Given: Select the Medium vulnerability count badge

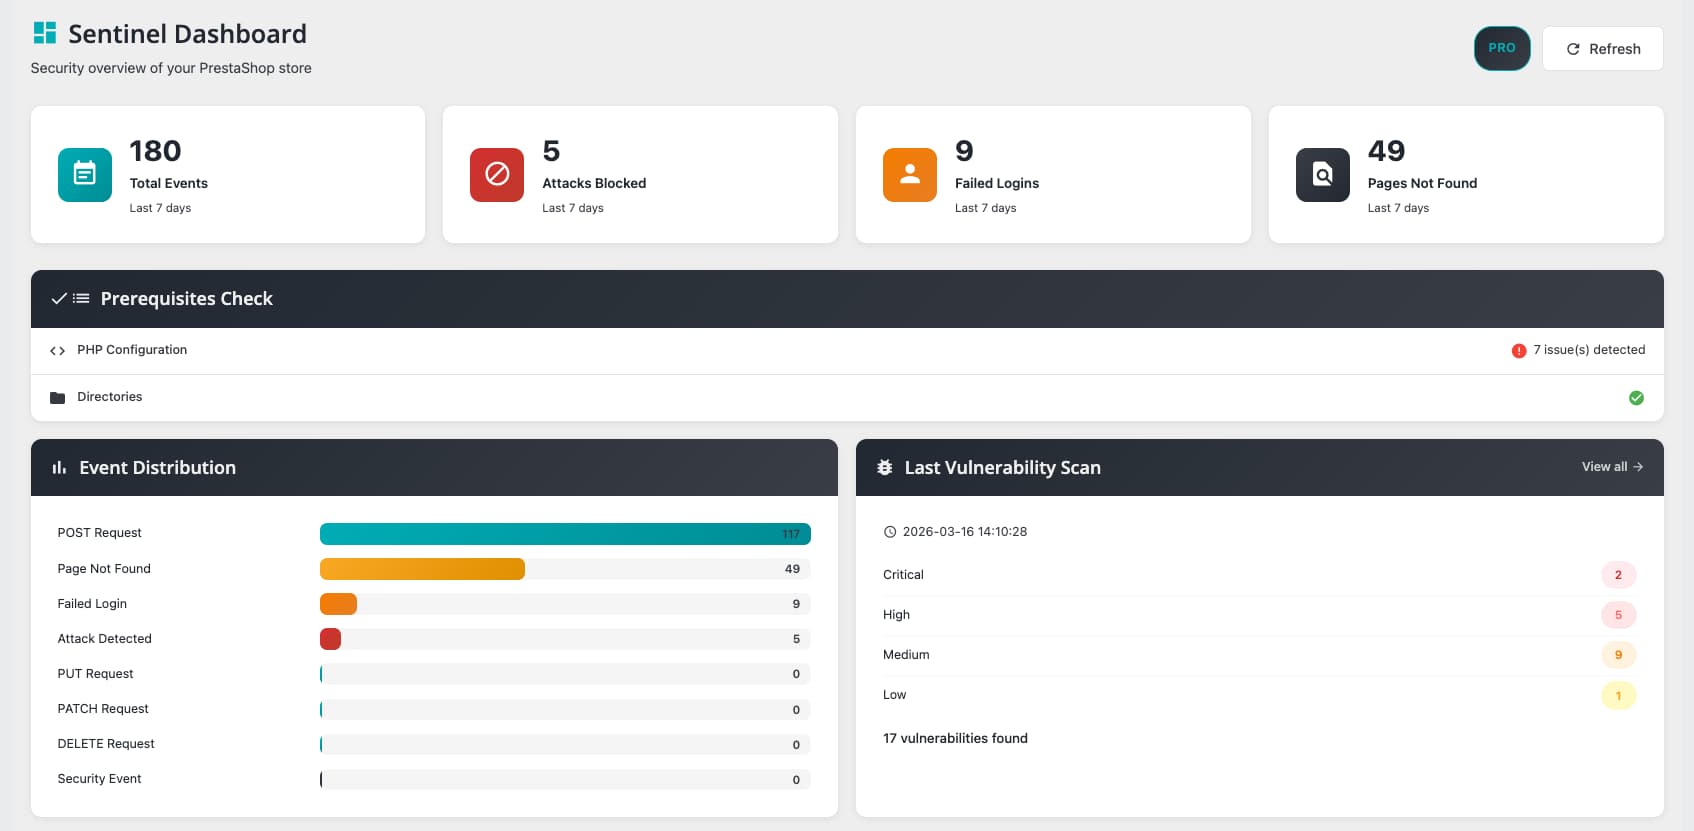Looking at the screenshot, I should coord(1617,655).
